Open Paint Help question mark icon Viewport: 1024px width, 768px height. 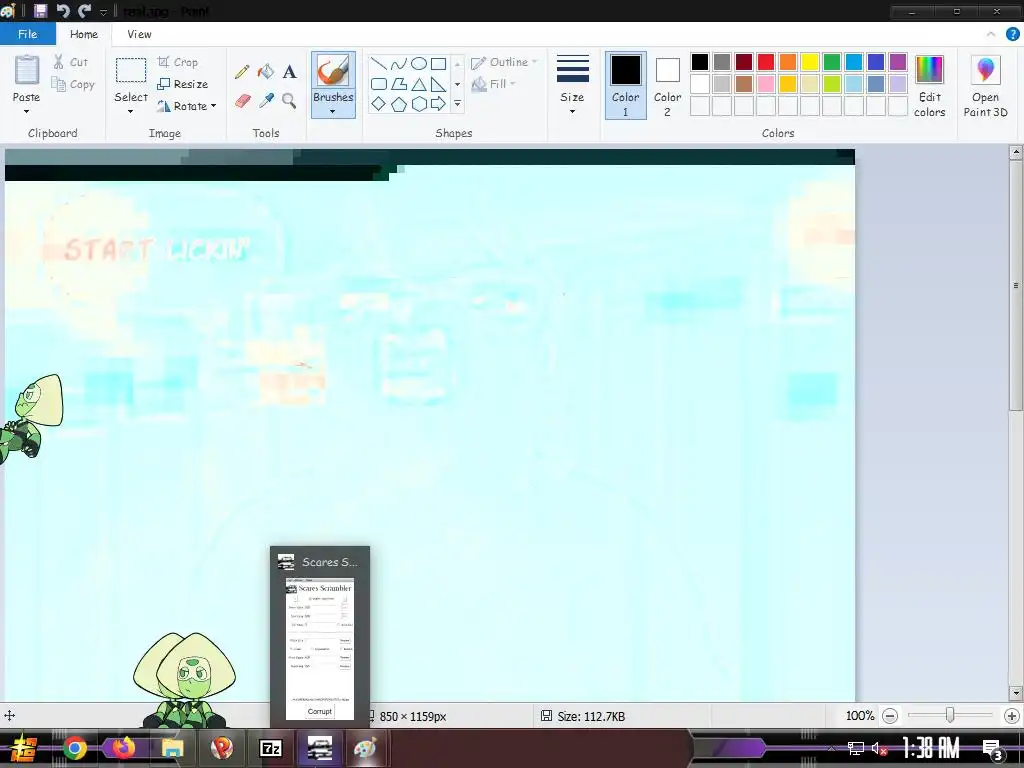[x=1013, y=34]
